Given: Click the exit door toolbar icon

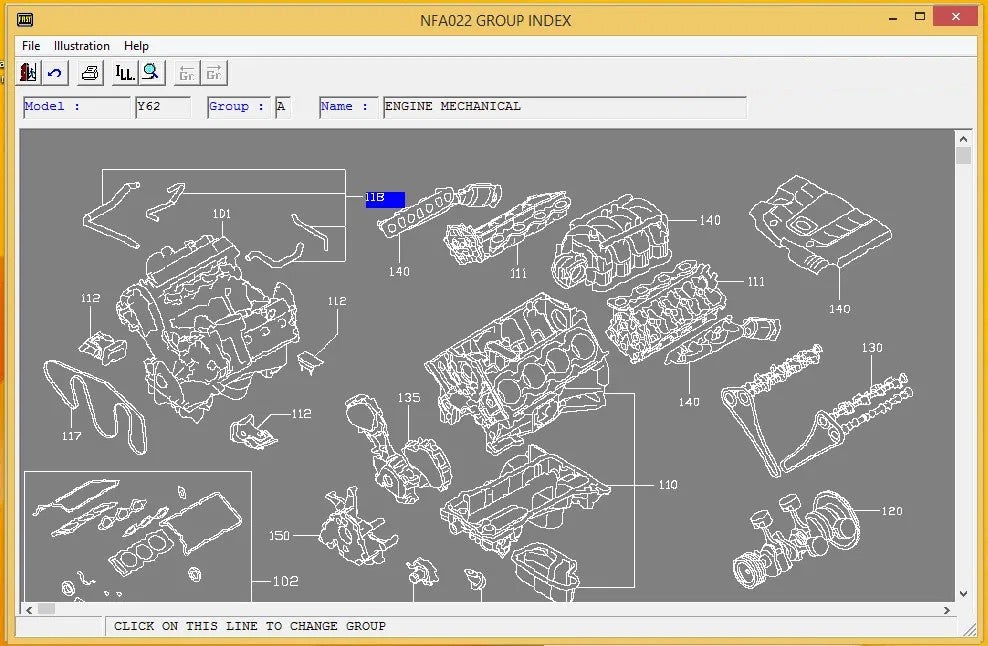Looking at the screenshot, I should [x=27, y=72].
